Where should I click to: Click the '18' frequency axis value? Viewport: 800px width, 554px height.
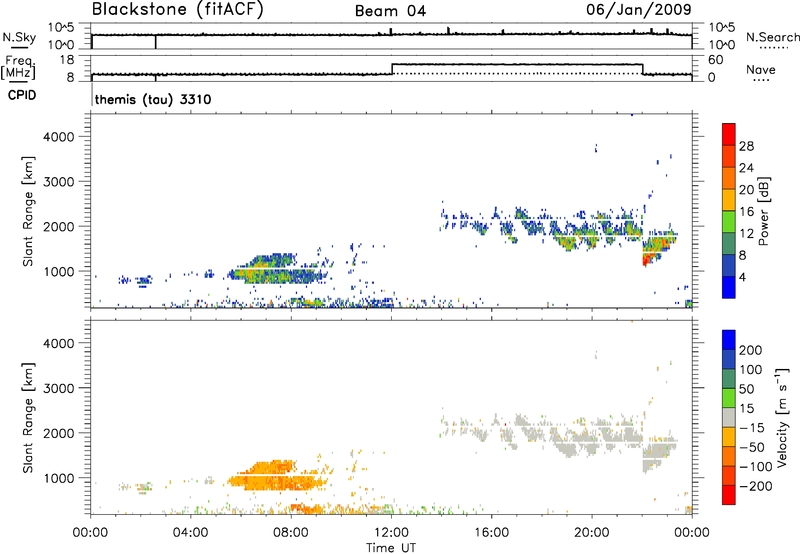[x=67, y=60]
